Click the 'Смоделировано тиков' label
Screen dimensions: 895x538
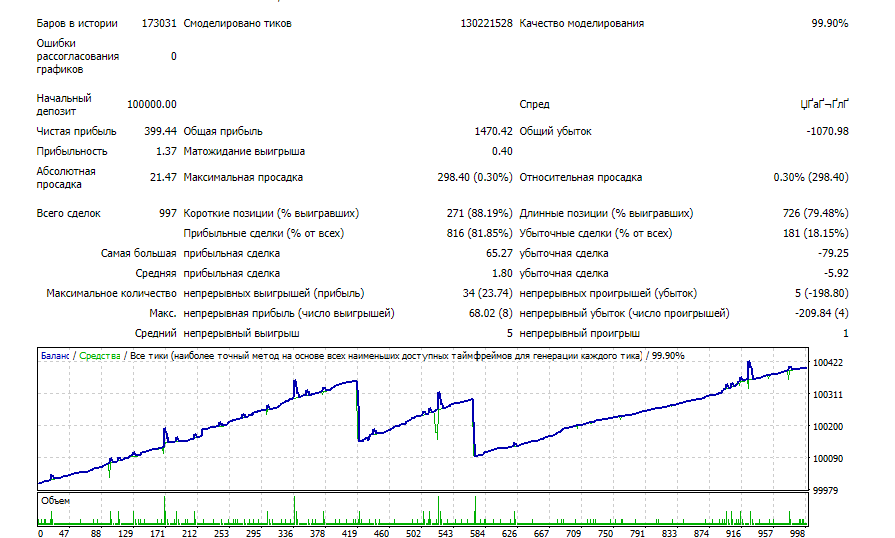point(237,23)
